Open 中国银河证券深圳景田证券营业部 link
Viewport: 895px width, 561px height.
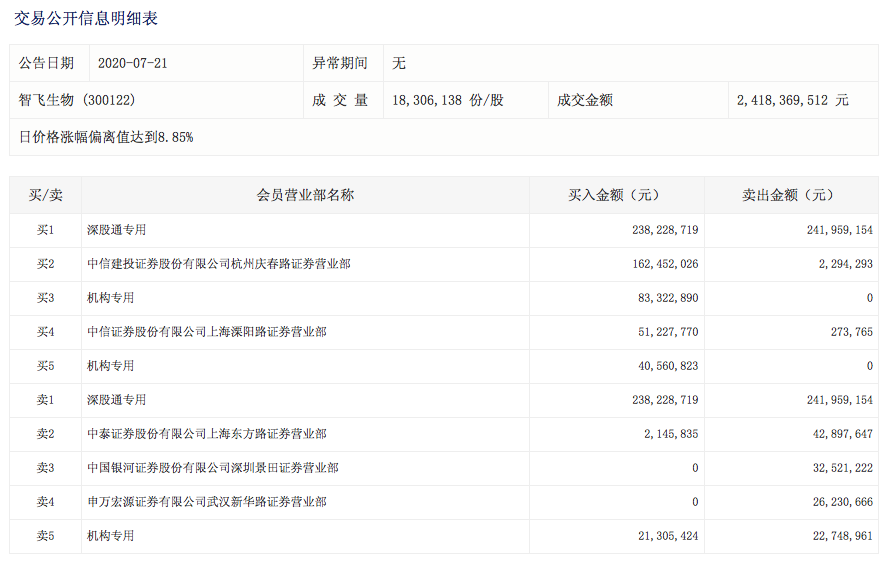click(x=212, y=468)
